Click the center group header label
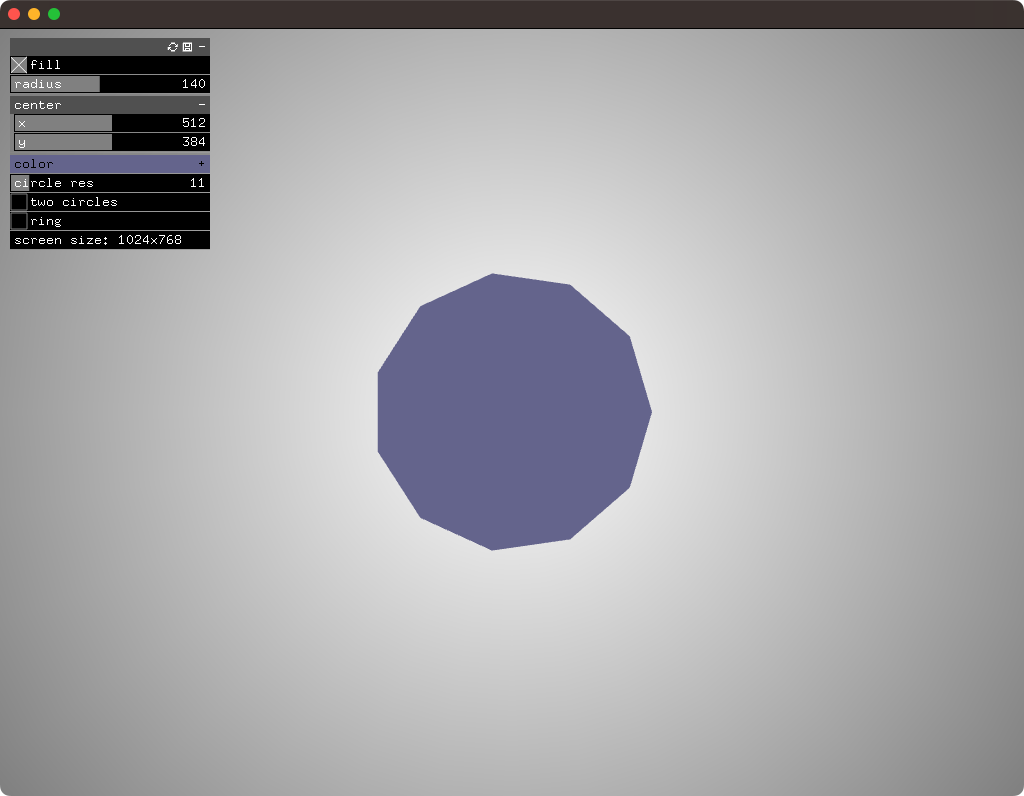1024x796 pixels. coord(38,105)
